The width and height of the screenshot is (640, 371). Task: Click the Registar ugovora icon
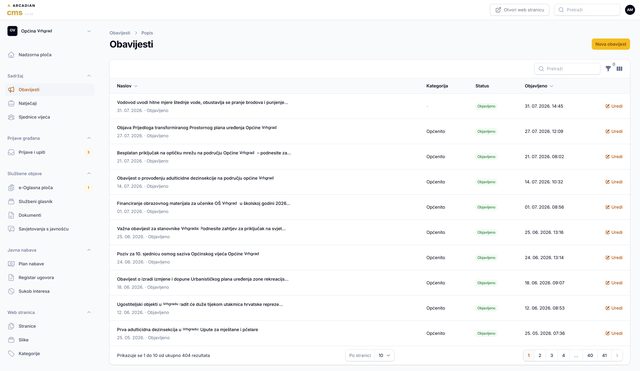tap(11, 278)
